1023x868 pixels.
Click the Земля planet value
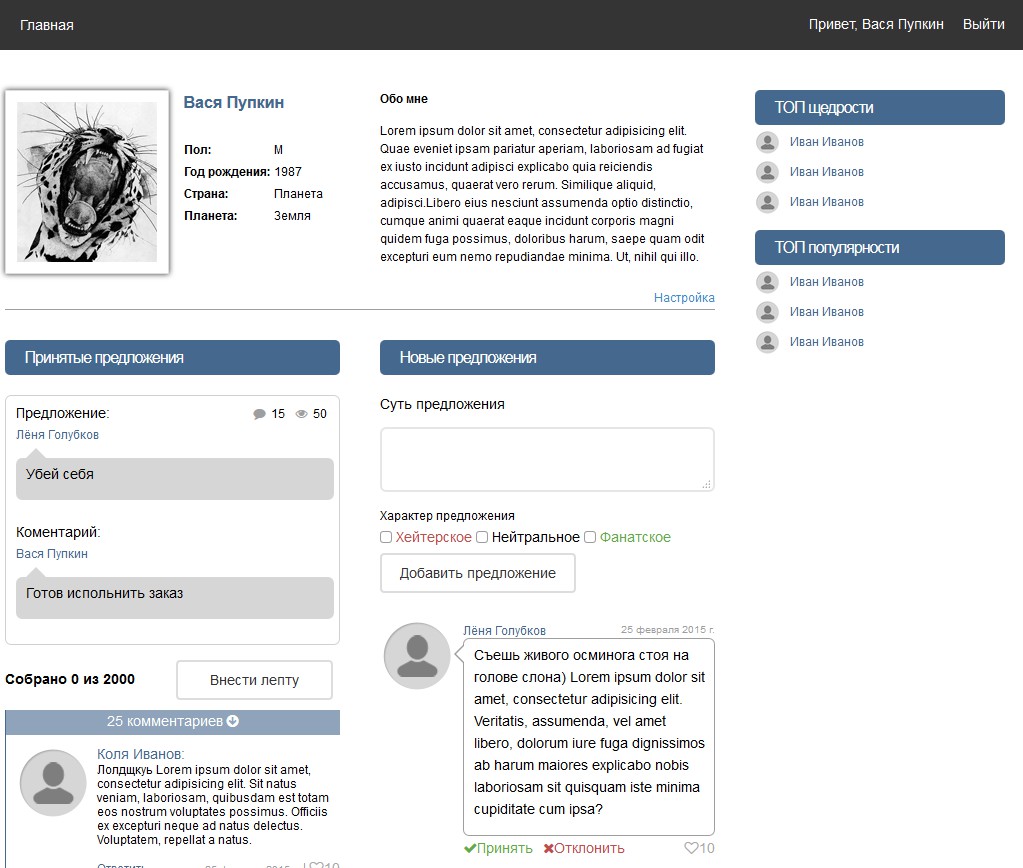pyautogui.click(x=292, y=216)
